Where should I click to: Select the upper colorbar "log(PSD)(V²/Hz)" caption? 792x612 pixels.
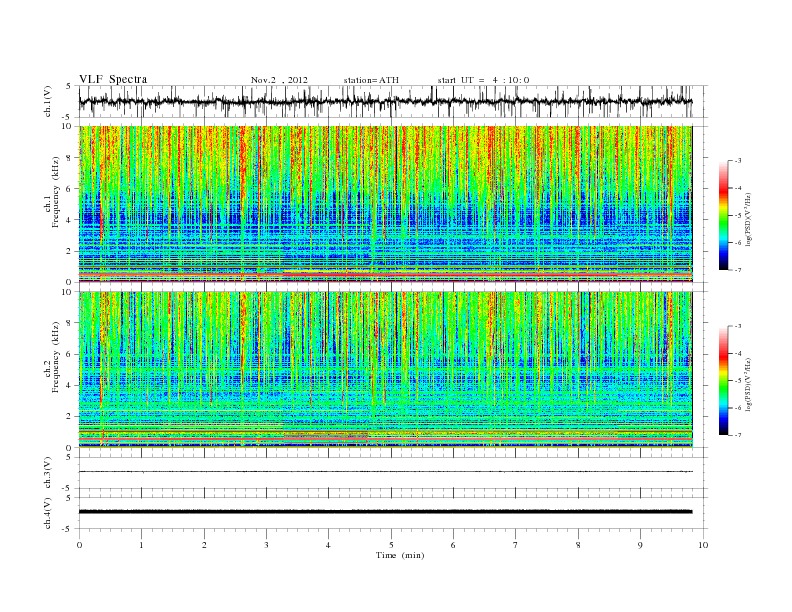pos(749,219)
